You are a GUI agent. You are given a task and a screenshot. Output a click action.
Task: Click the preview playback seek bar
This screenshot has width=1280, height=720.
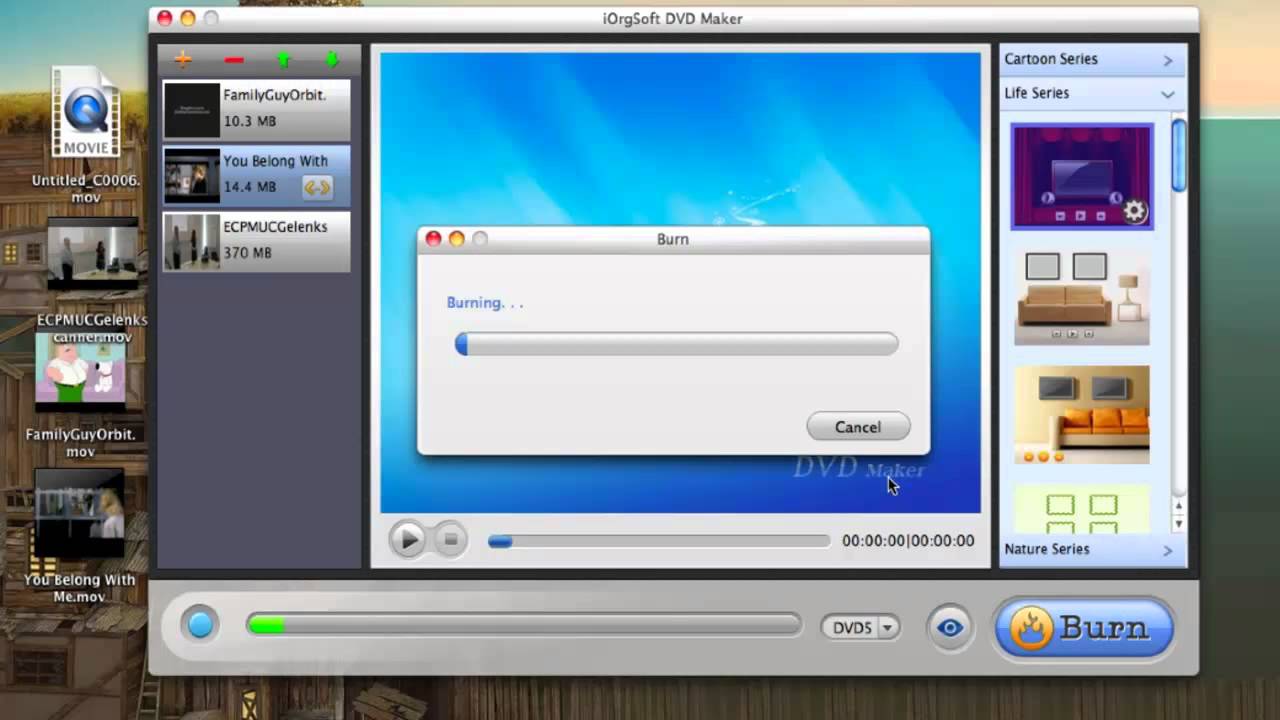[x=659, y=541]
